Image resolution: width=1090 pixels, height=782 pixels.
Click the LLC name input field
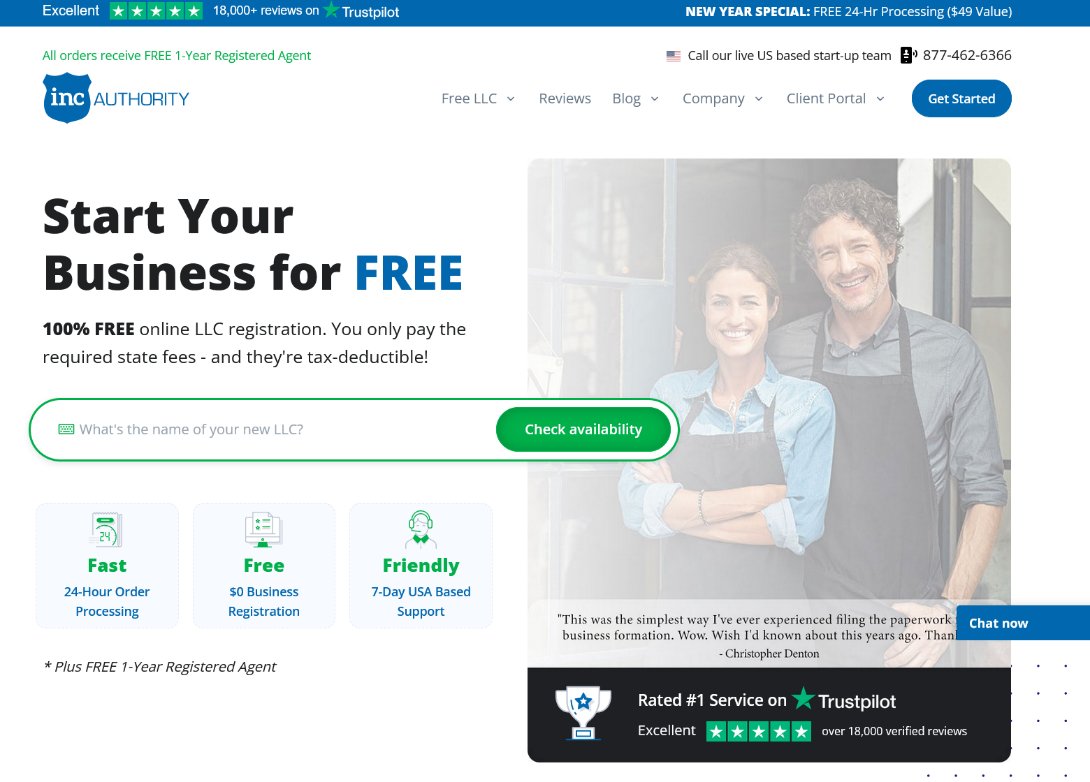tap(278, 429)
